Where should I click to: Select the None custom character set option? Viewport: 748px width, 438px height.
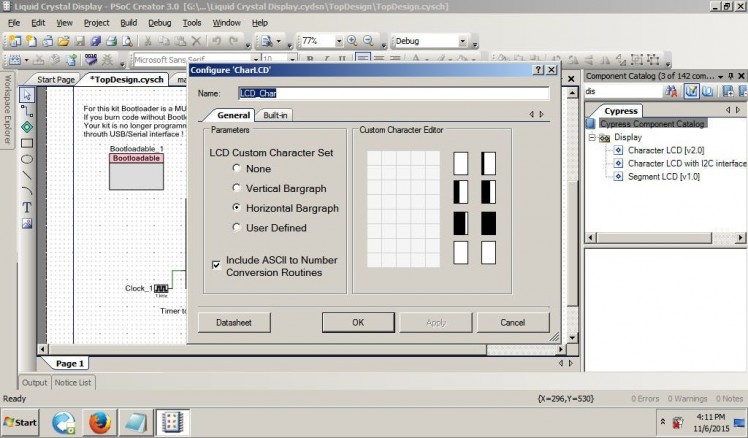coord(237,169)
